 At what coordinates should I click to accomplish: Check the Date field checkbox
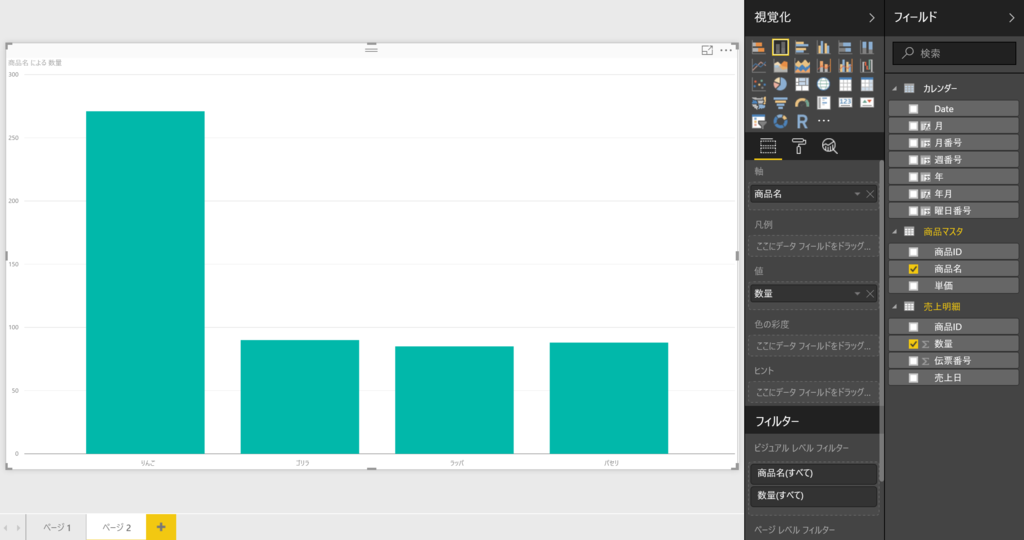pos(913,109)
